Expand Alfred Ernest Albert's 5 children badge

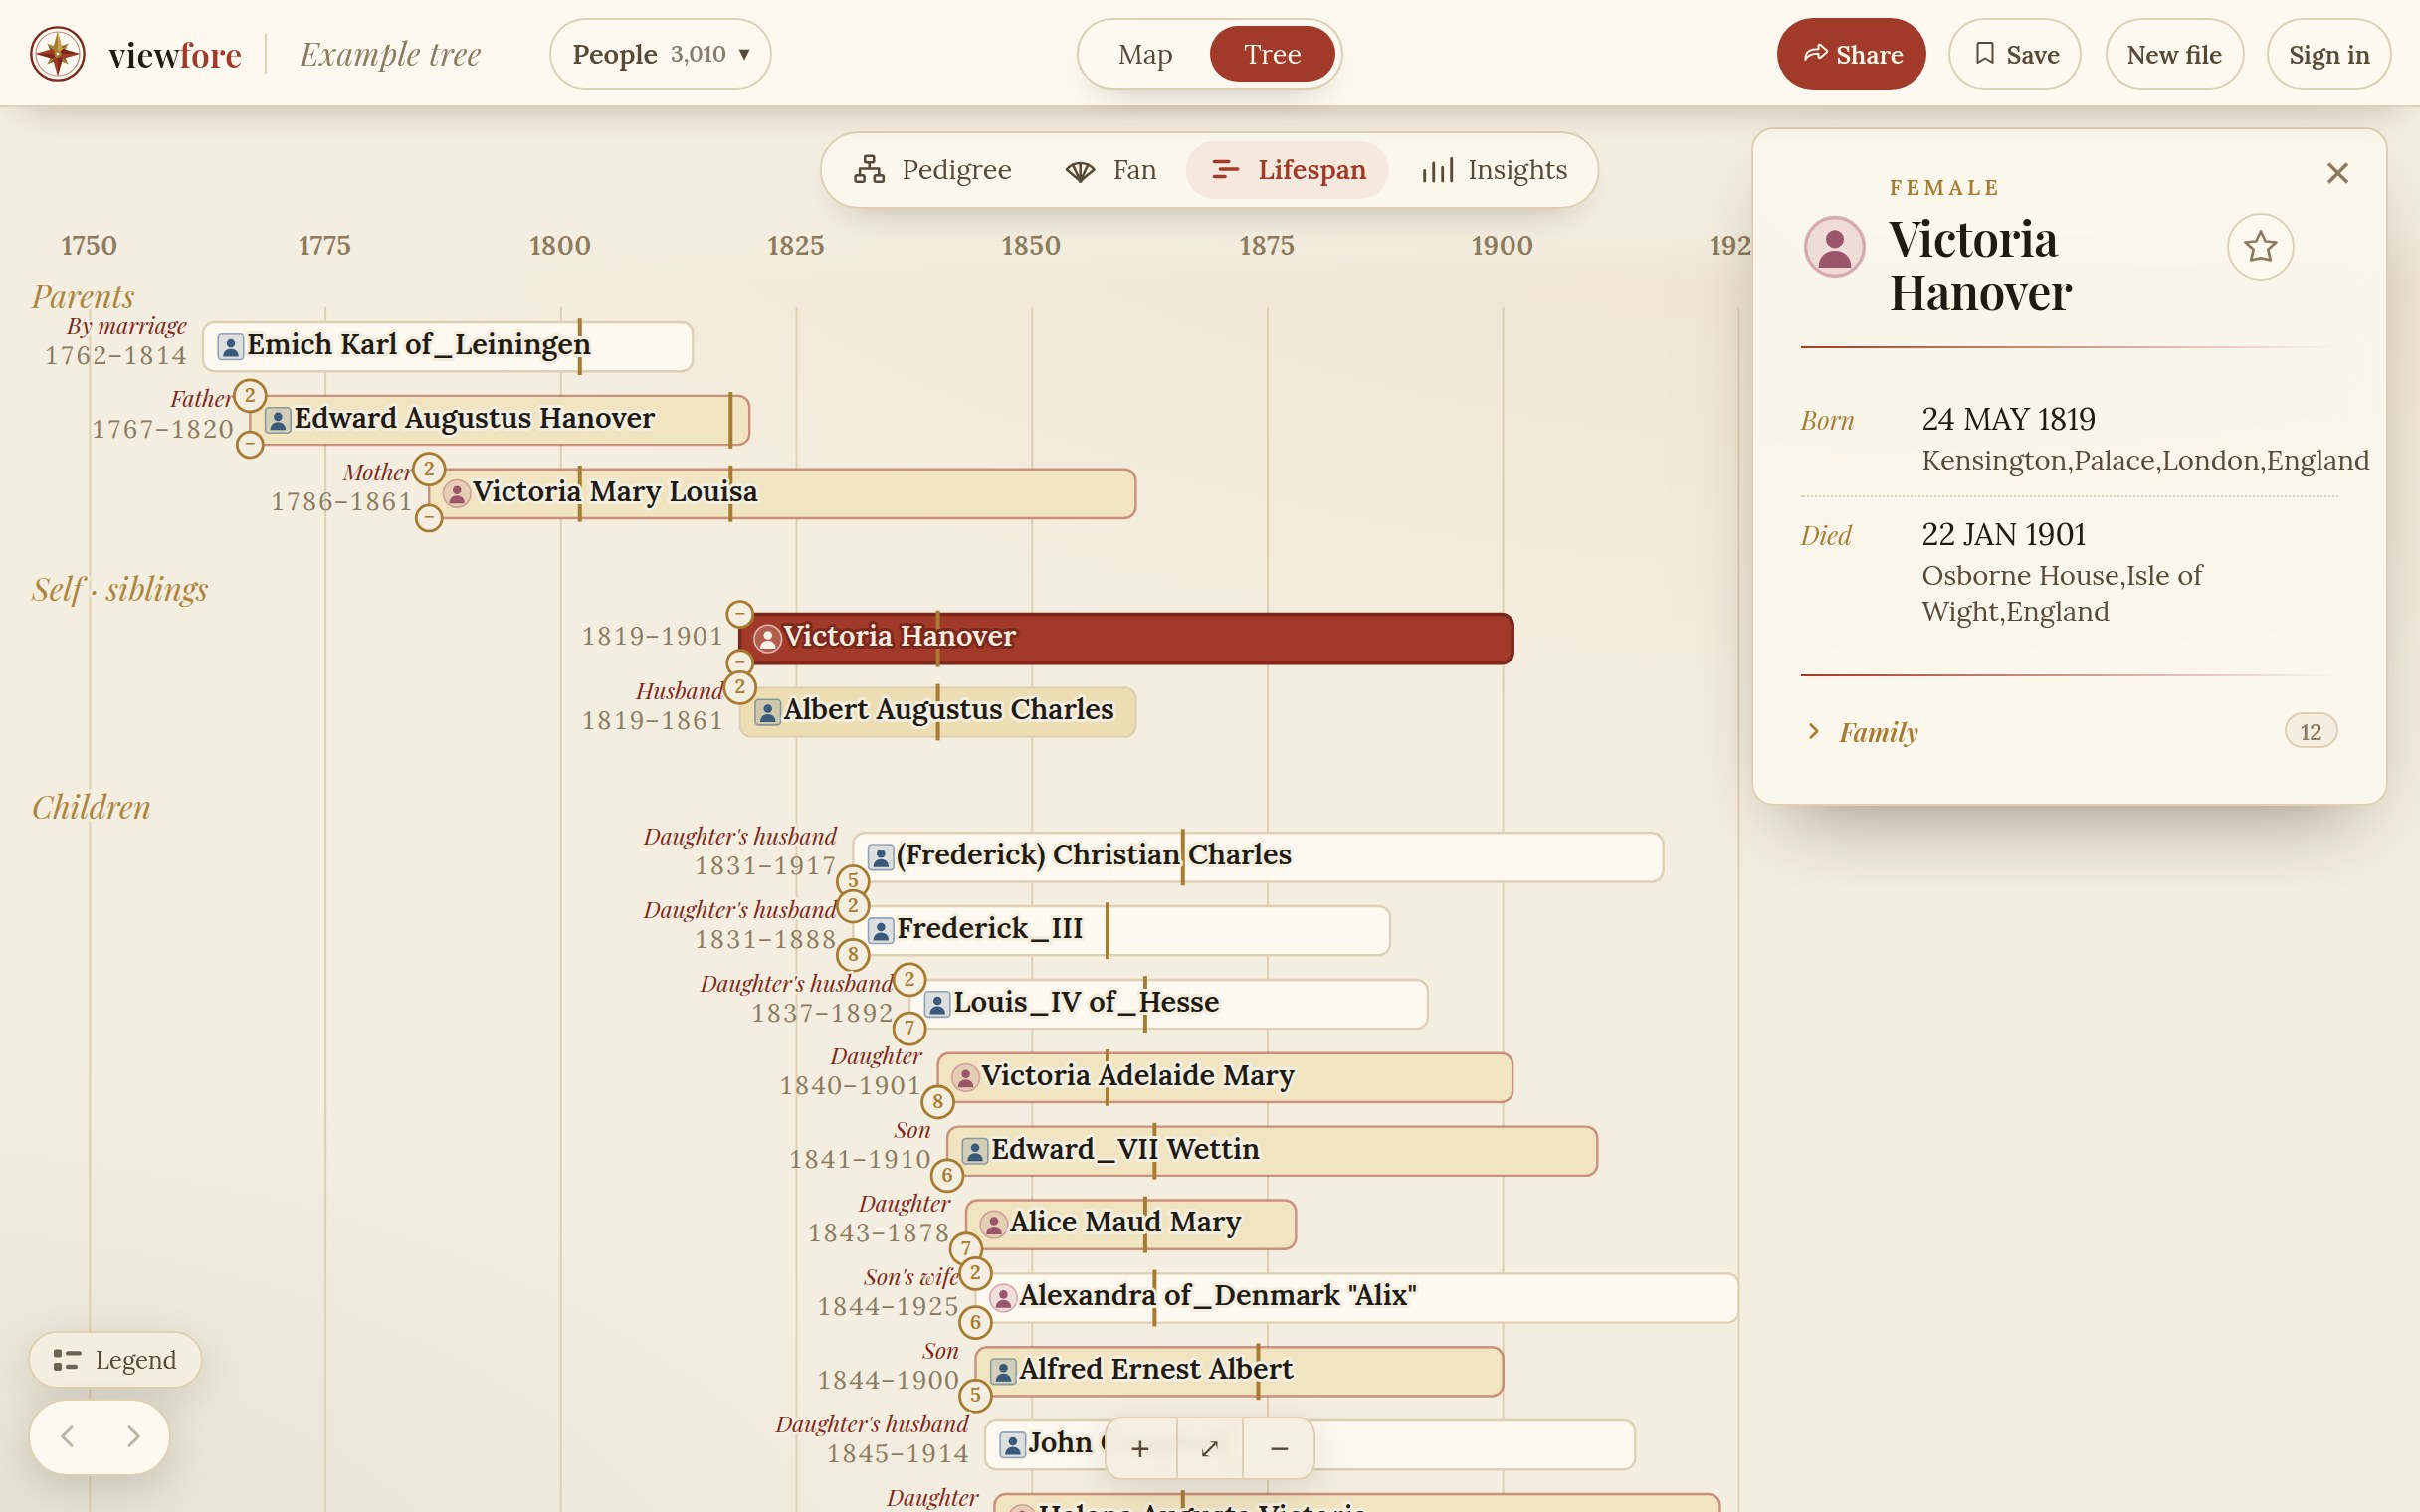pyautogui.click(x=975, y=1395)
